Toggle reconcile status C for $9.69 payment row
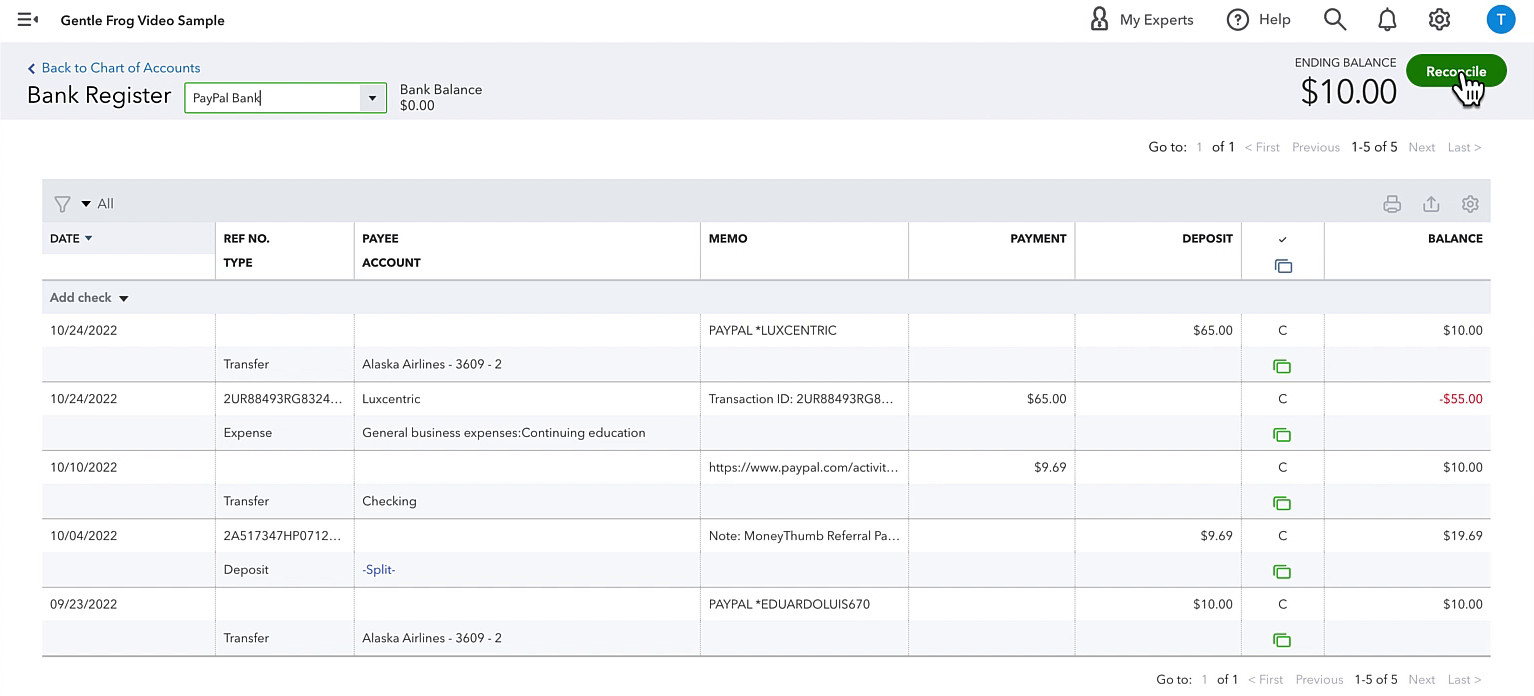The image size is (1534, 696). click(x=1283, y=467)
